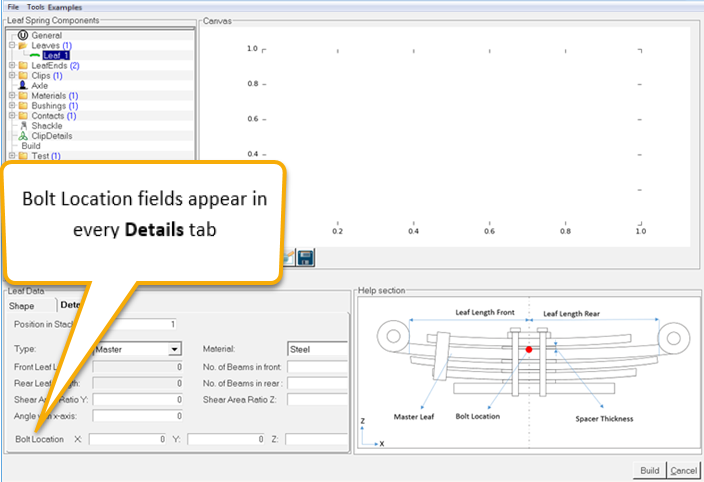The image size is (704, 482).
Task: Click the Material field containing Steel
Action: point(318,349)
